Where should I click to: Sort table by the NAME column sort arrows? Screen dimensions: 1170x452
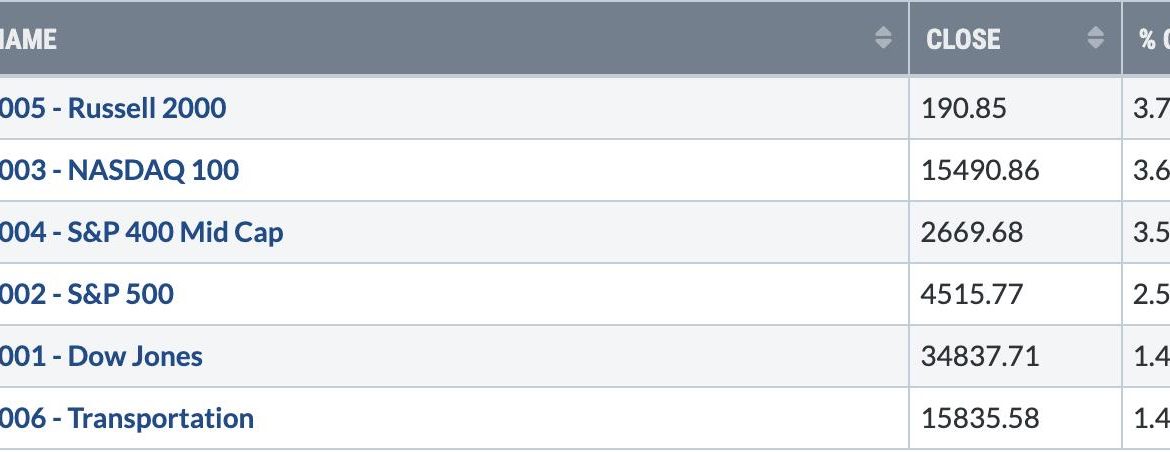click(883, 38)
